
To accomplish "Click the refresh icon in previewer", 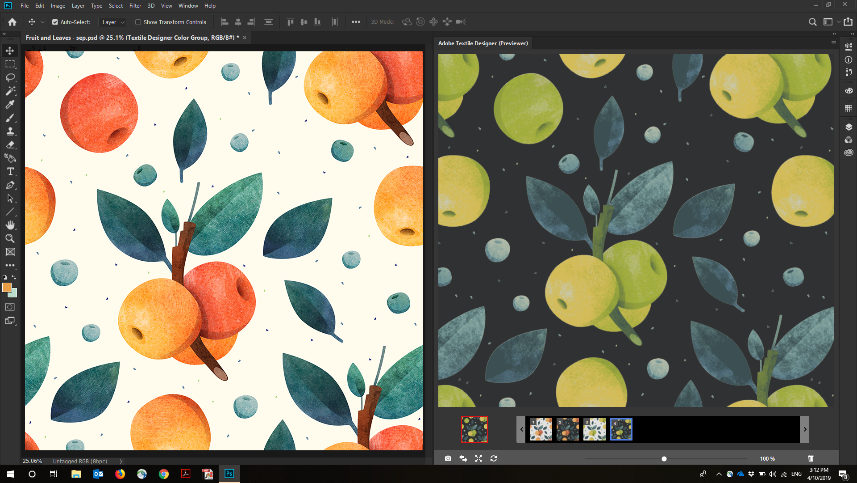I will (x=493, y=458).
